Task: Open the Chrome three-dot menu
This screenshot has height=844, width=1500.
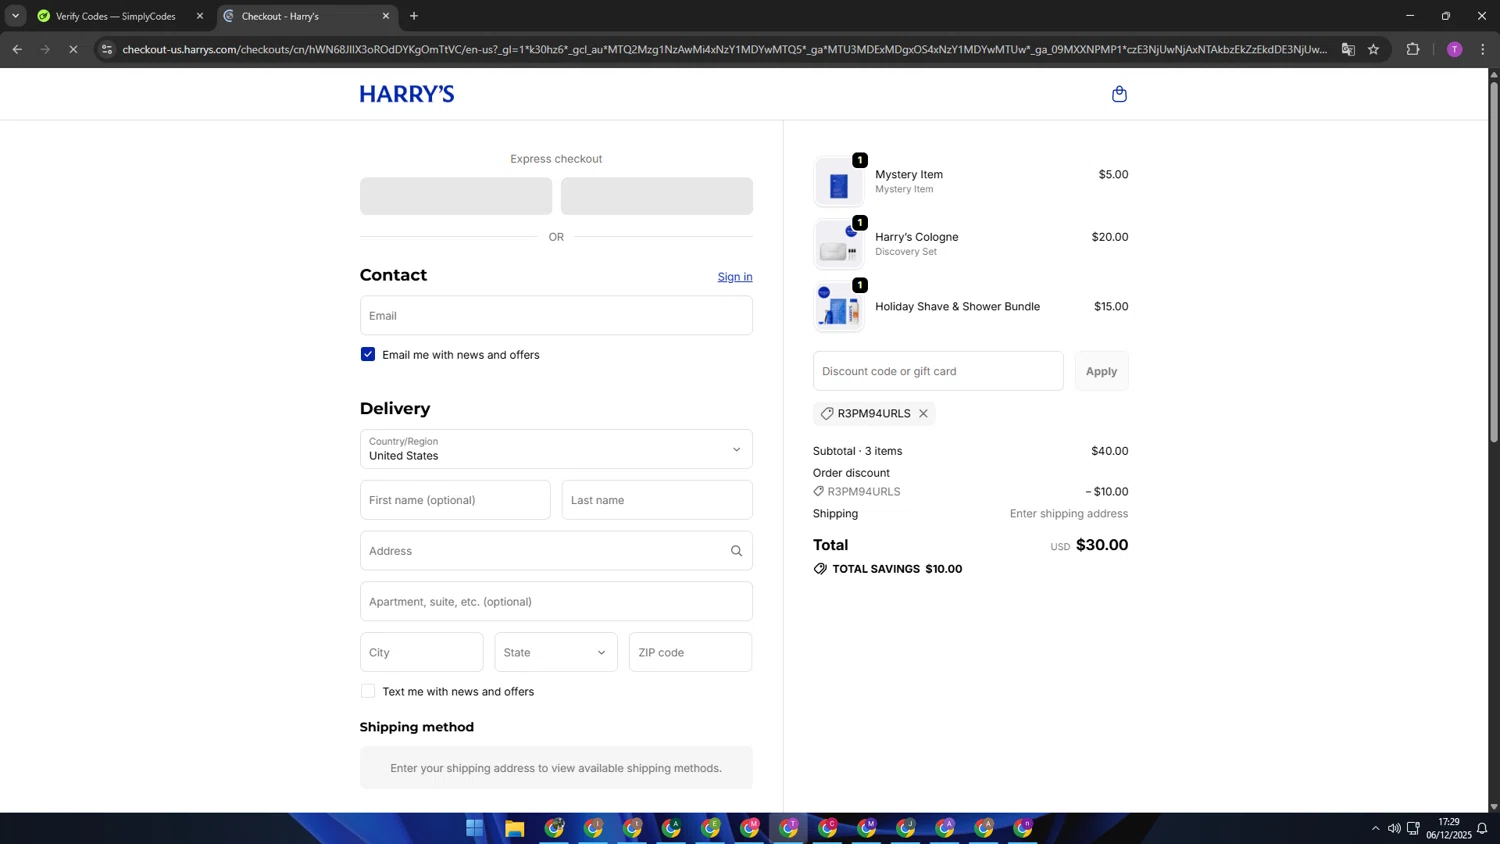Action: pyautogui.click(x=1483, y=49)
